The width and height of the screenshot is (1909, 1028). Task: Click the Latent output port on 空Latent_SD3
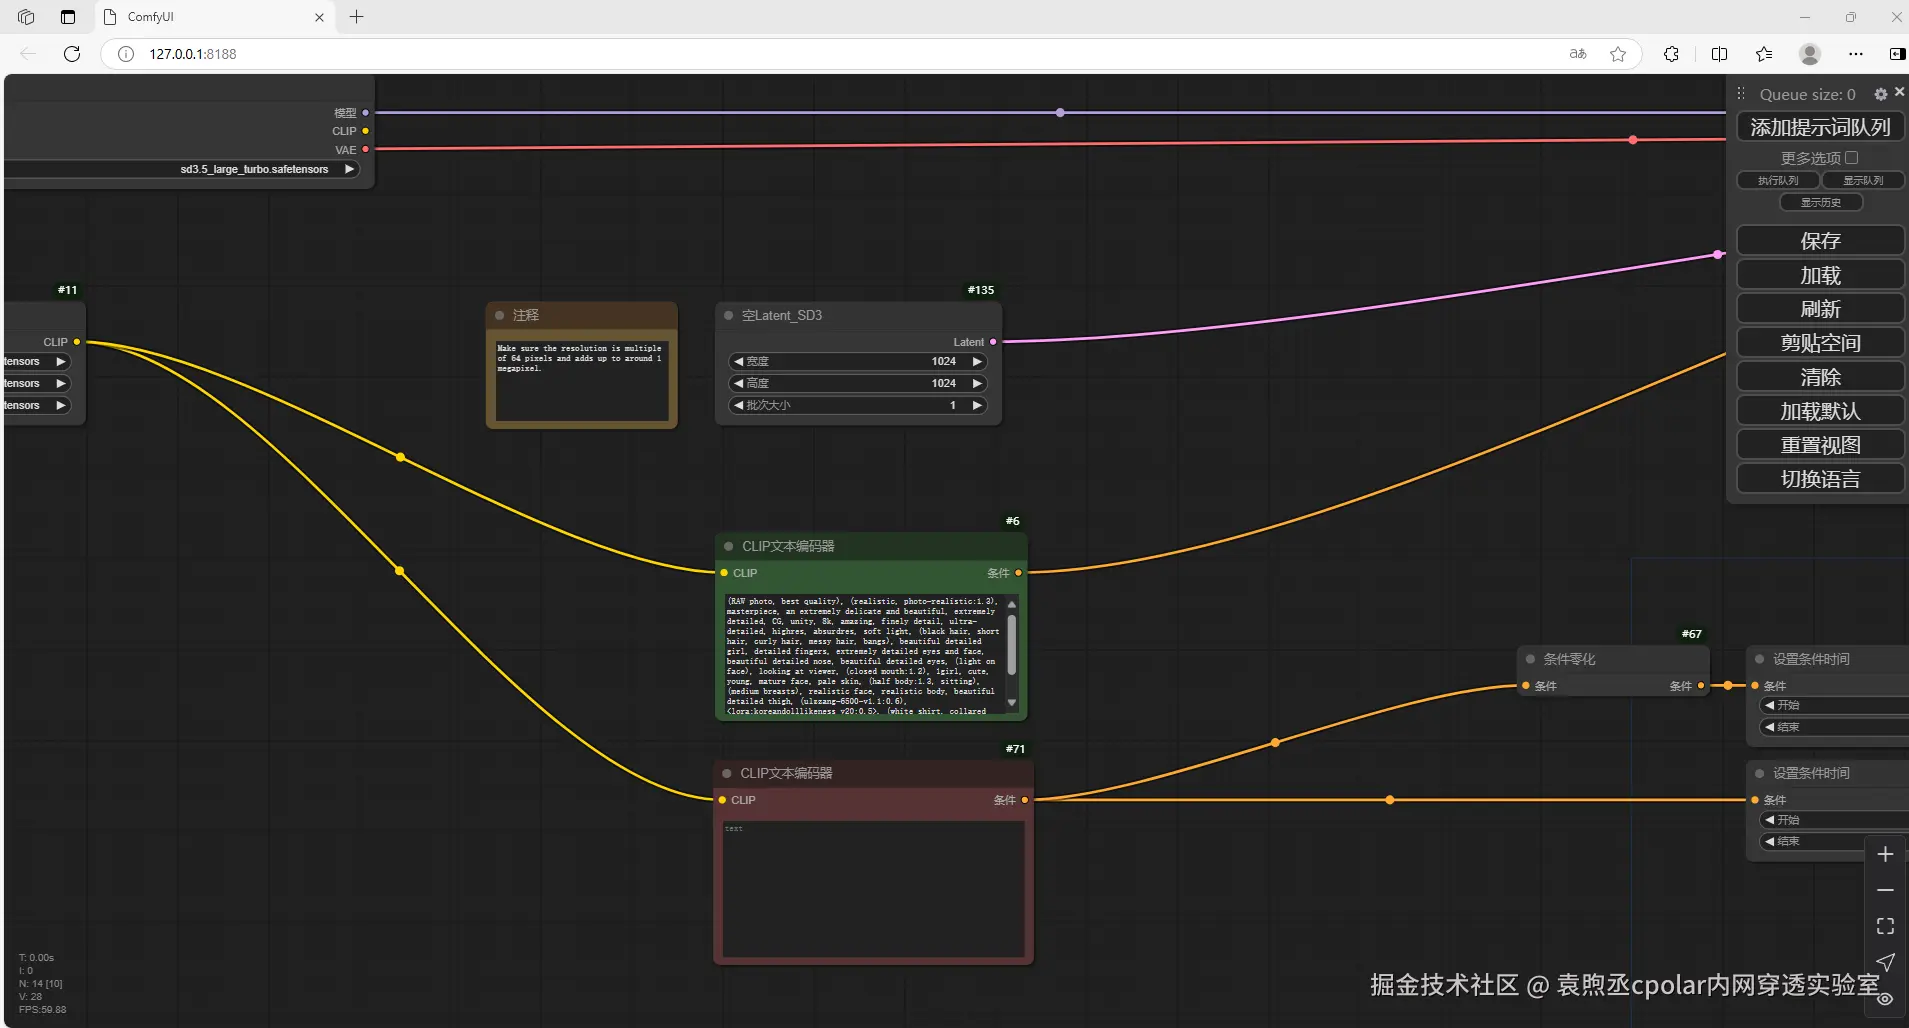point(993,342)
